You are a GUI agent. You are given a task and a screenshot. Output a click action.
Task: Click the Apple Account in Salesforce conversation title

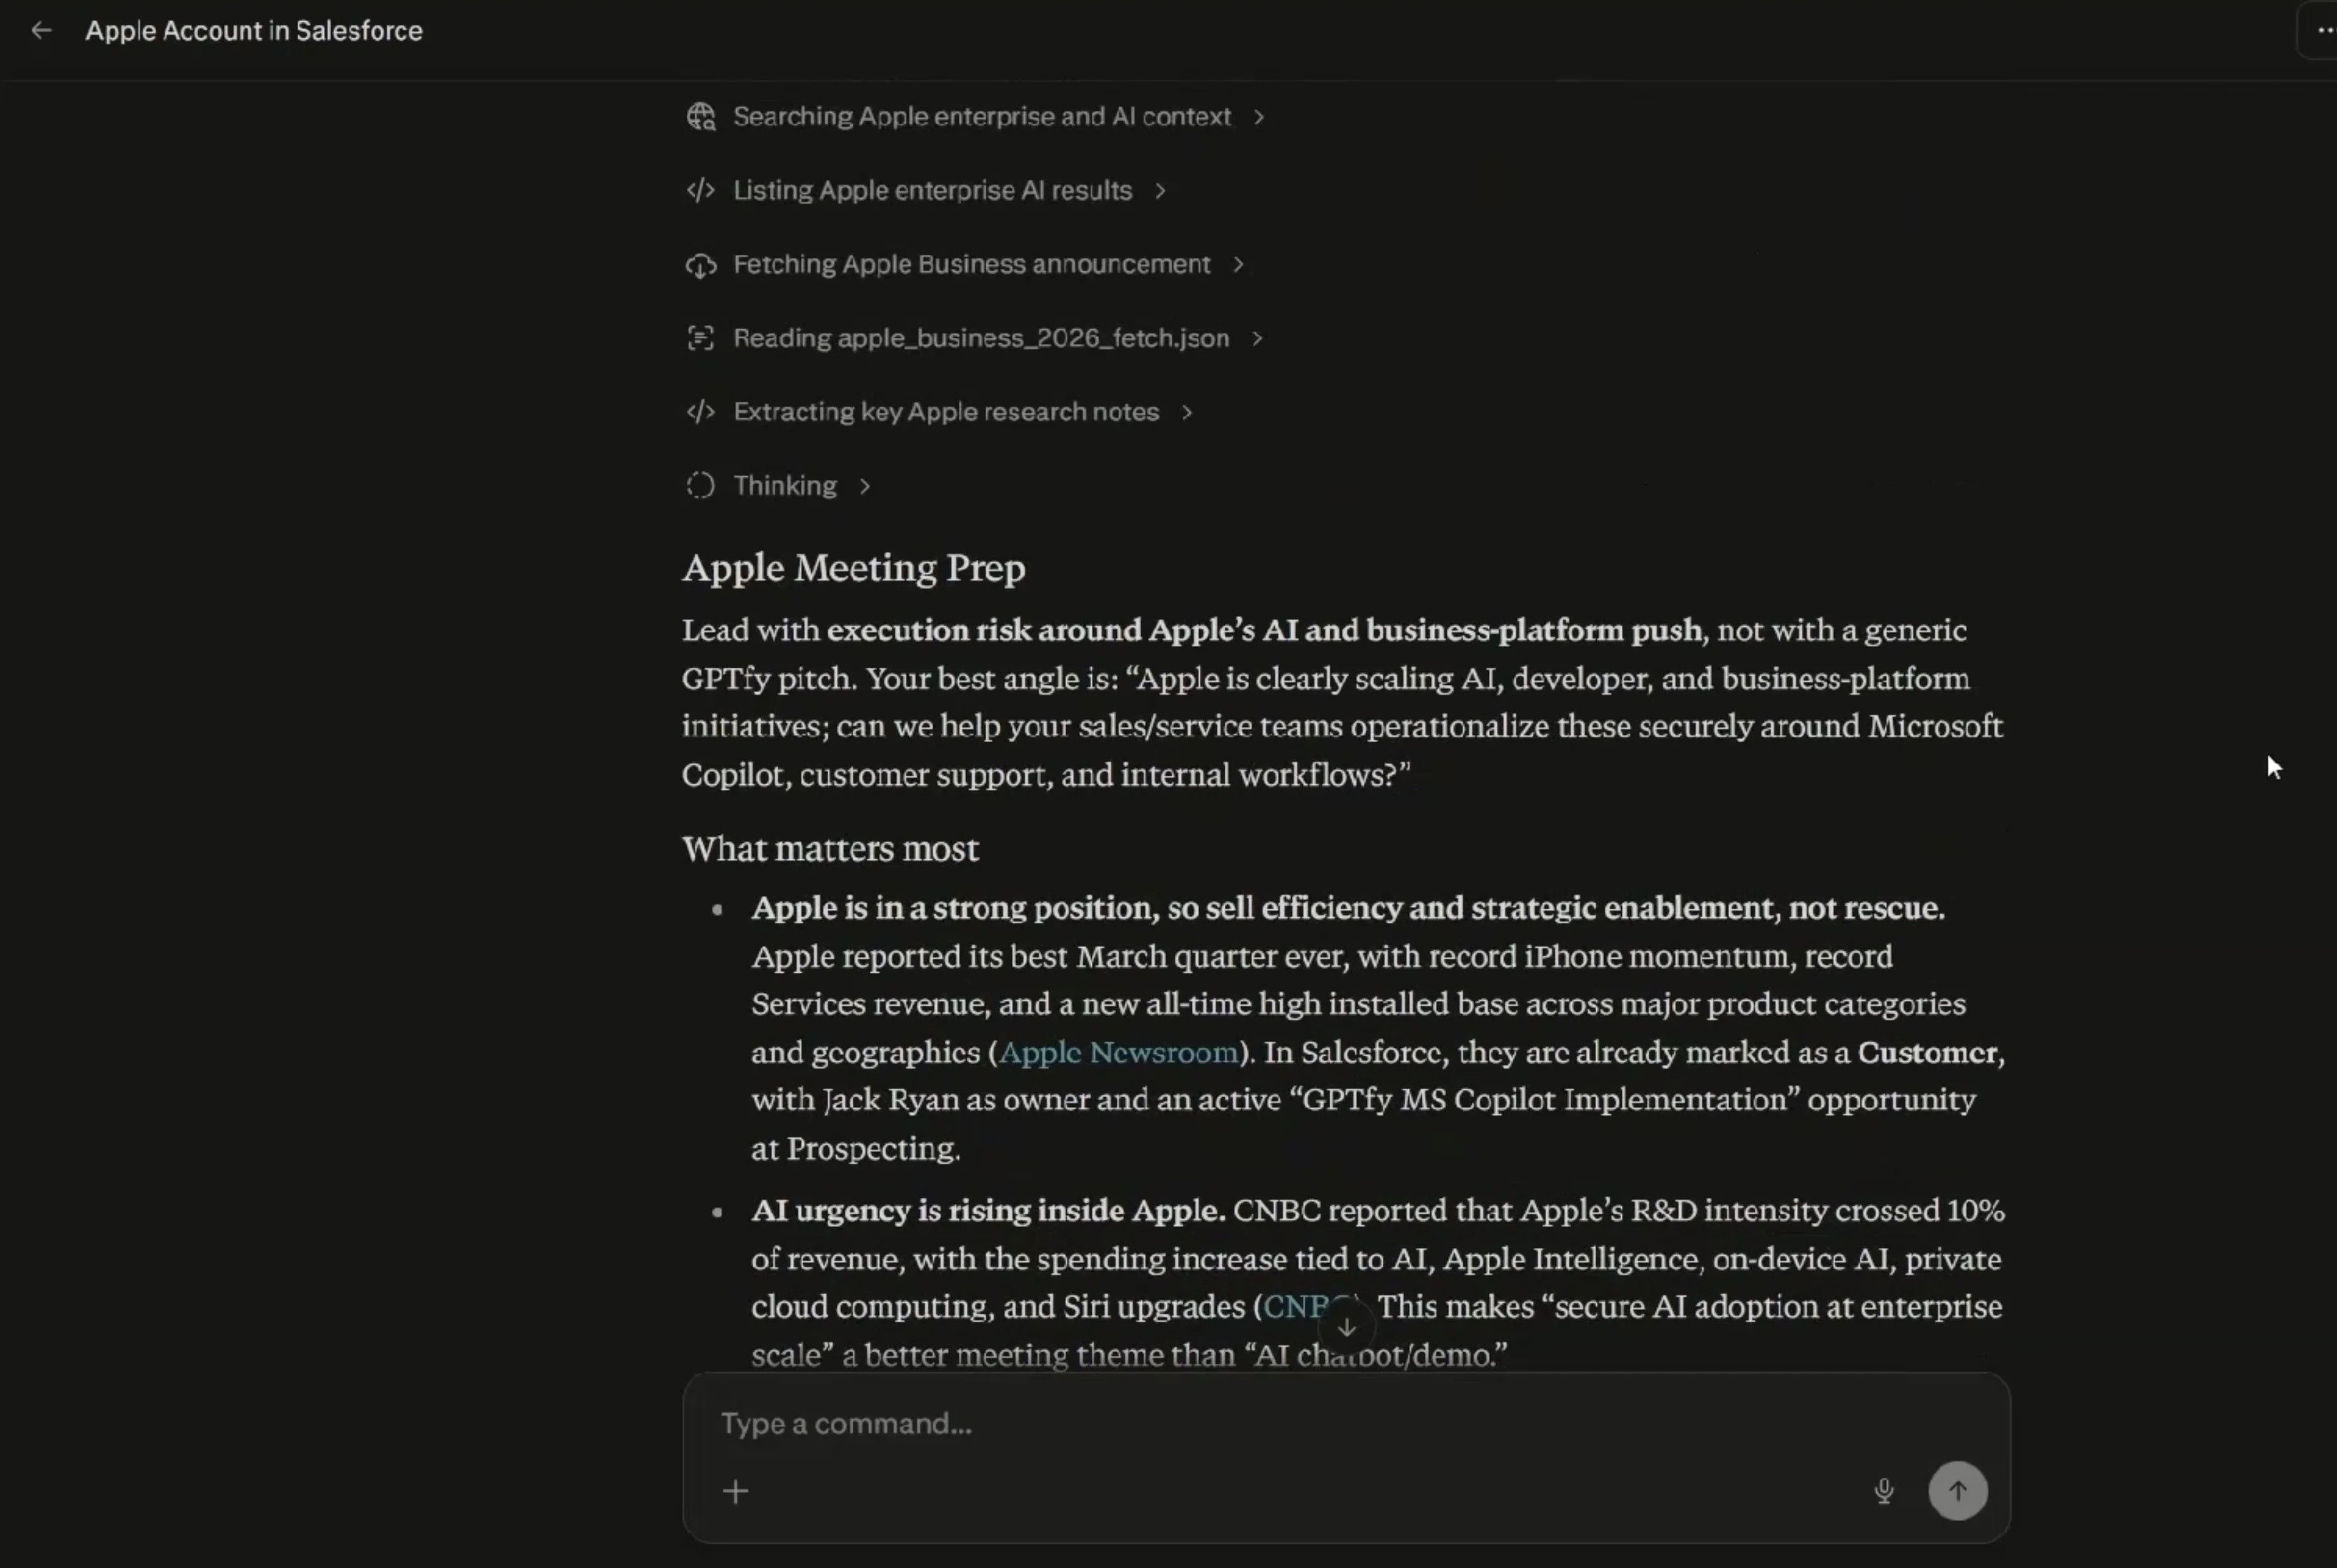point(254,31)
